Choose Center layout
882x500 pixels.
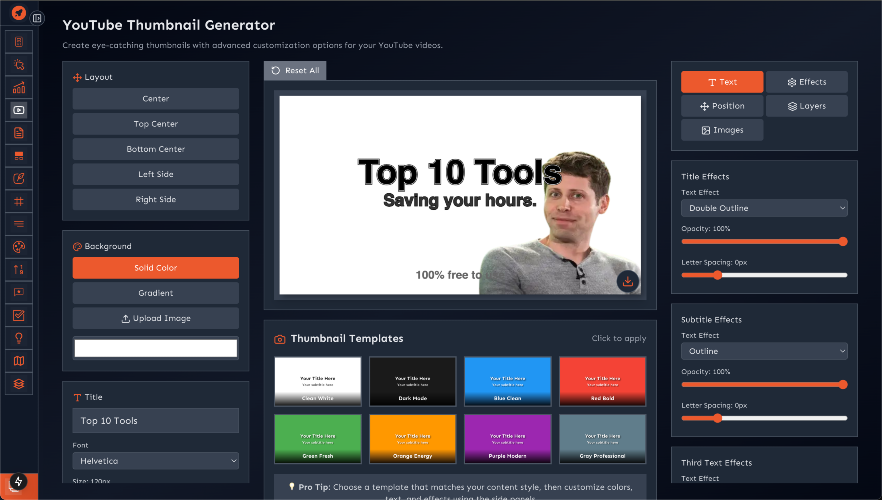click(x=156, y=98)
